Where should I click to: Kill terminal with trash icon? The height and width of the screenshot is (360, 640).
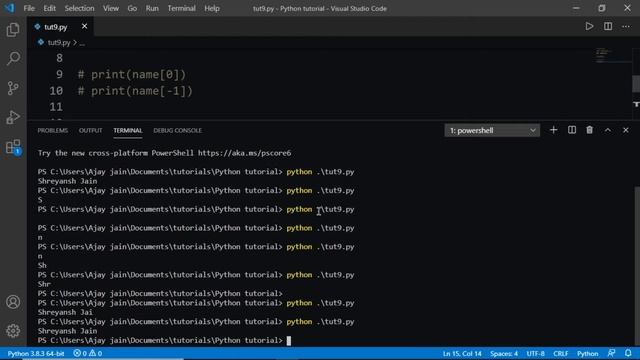click(x=589, y=130)
